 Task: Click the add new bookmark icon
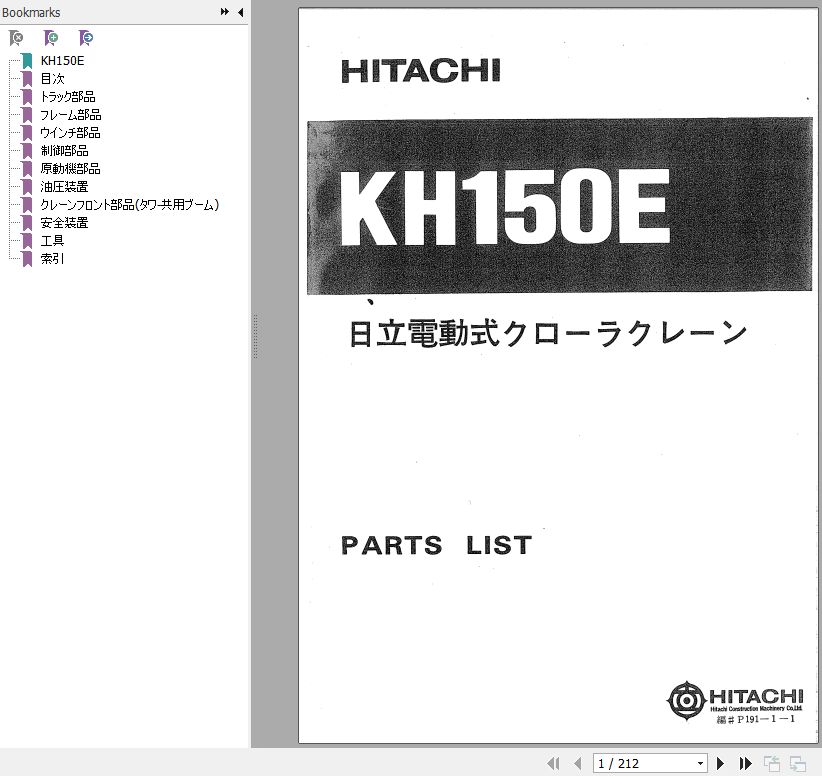(51, 38)
